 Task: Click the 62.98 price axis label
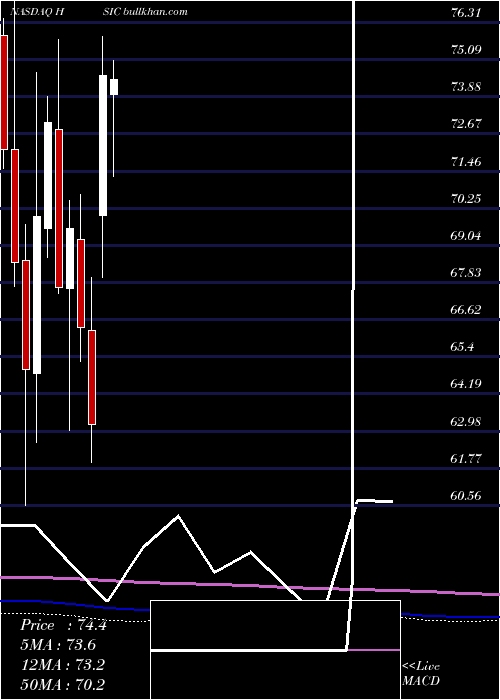[466, 421]
